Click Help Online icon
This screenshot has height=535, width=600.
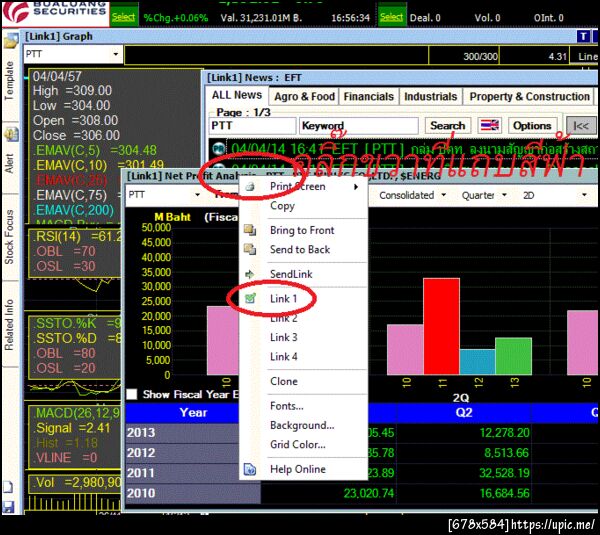pos(250,469)
